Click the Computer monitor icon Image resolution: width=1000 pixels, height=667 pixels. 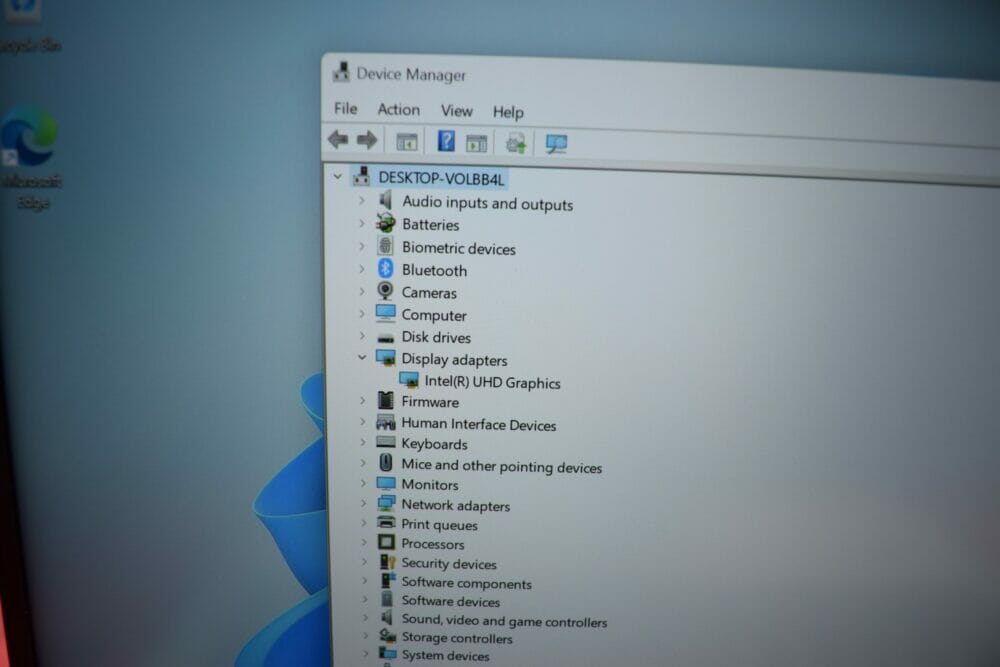(385, 313)
